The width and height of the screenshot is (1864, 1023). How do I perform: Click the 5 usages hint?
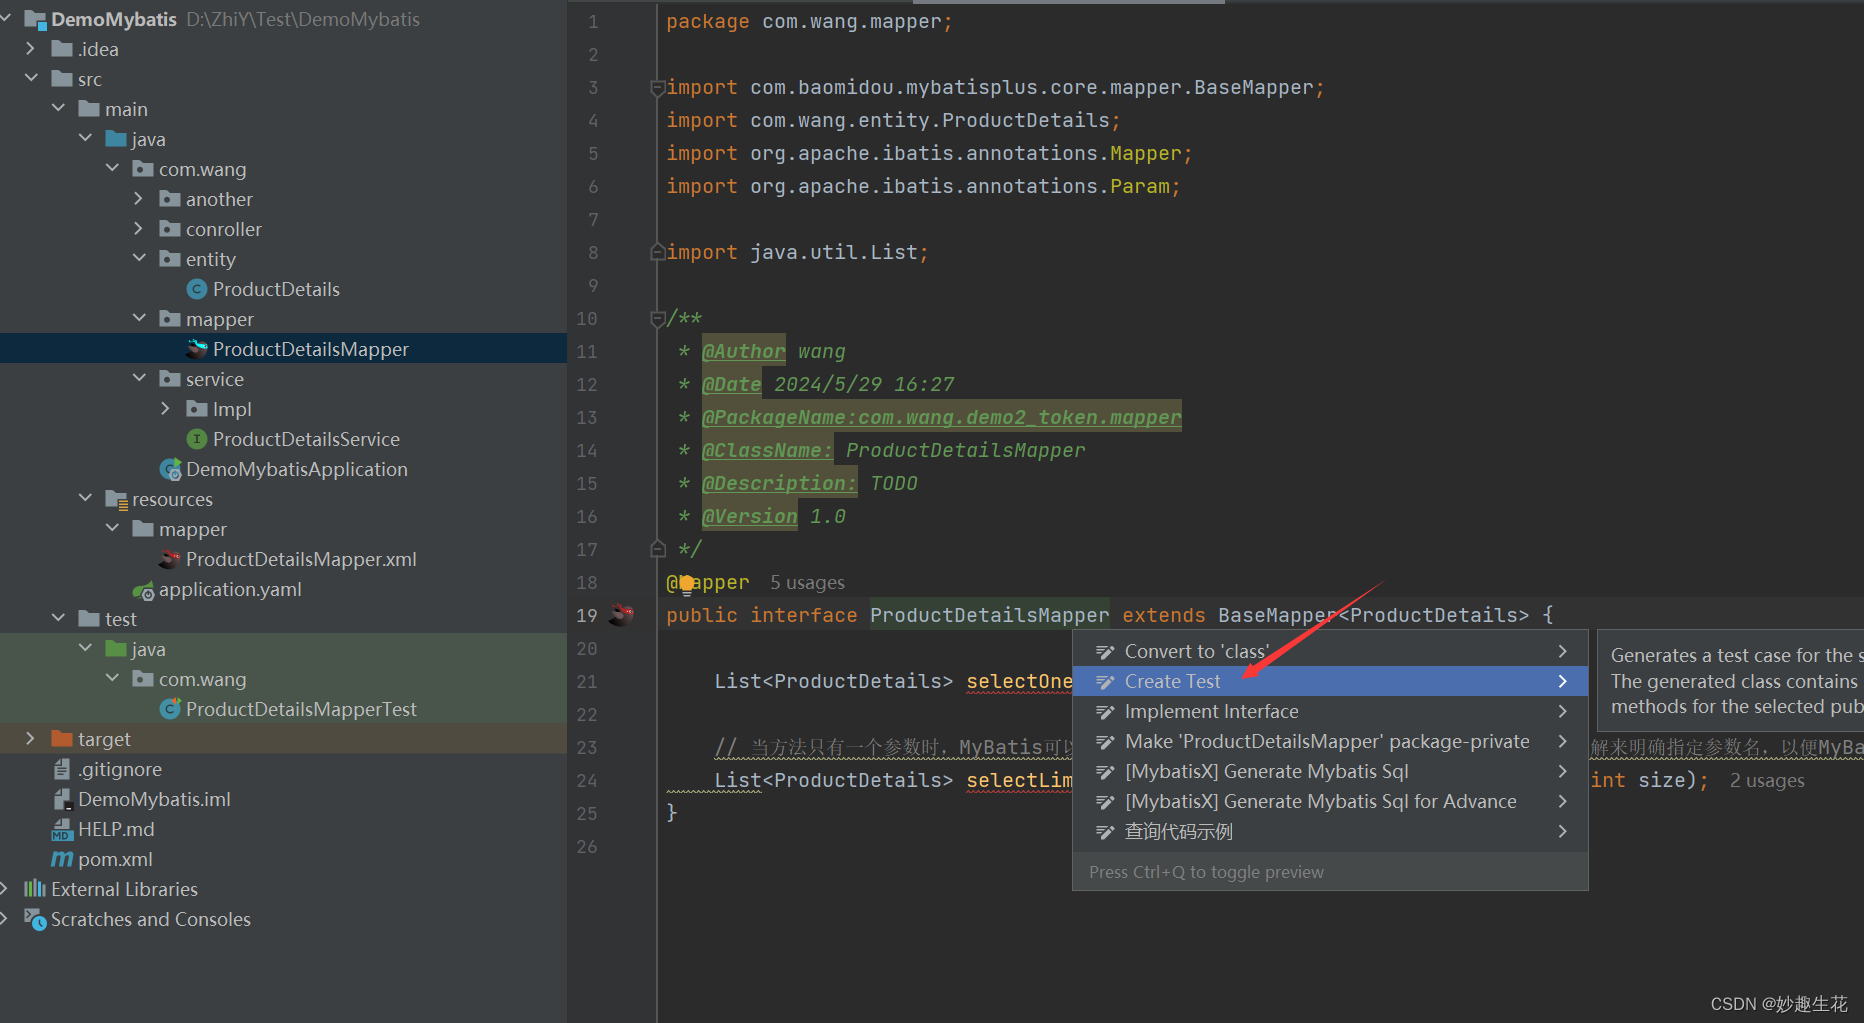click(807, 583)
